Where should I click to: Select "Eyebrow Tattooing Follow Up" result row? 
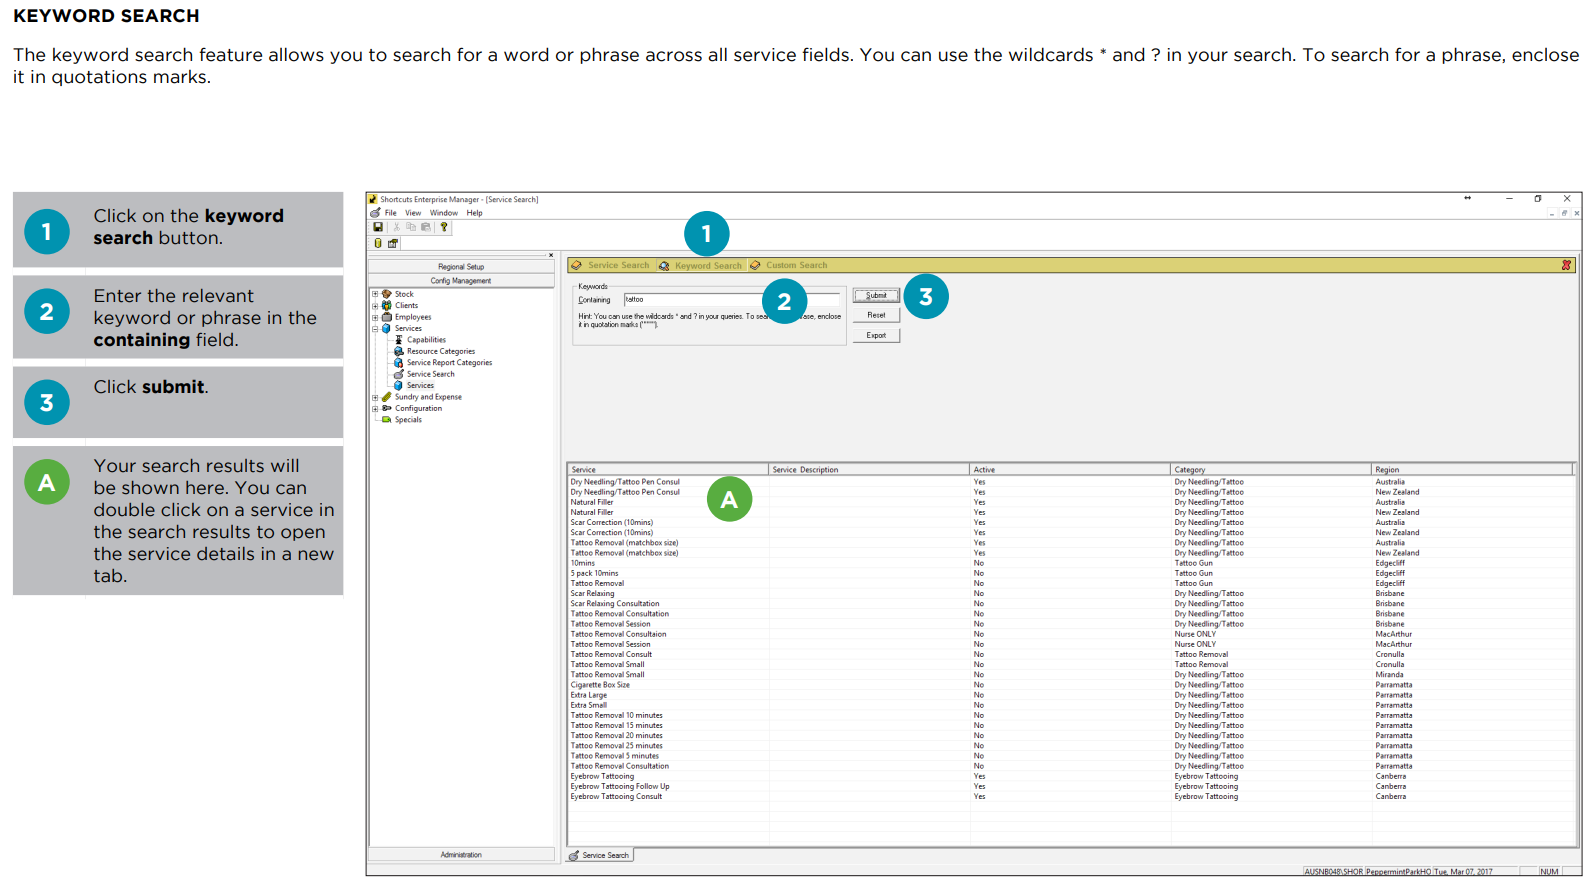click(1071, 786)
